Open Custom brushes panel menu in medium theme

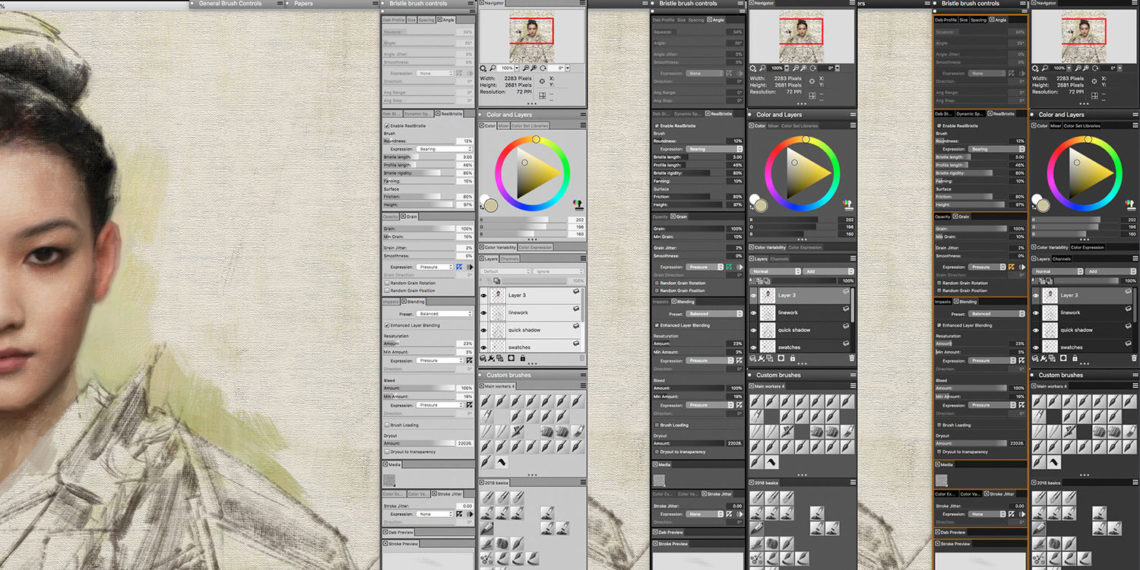click(x=854, y=375)
